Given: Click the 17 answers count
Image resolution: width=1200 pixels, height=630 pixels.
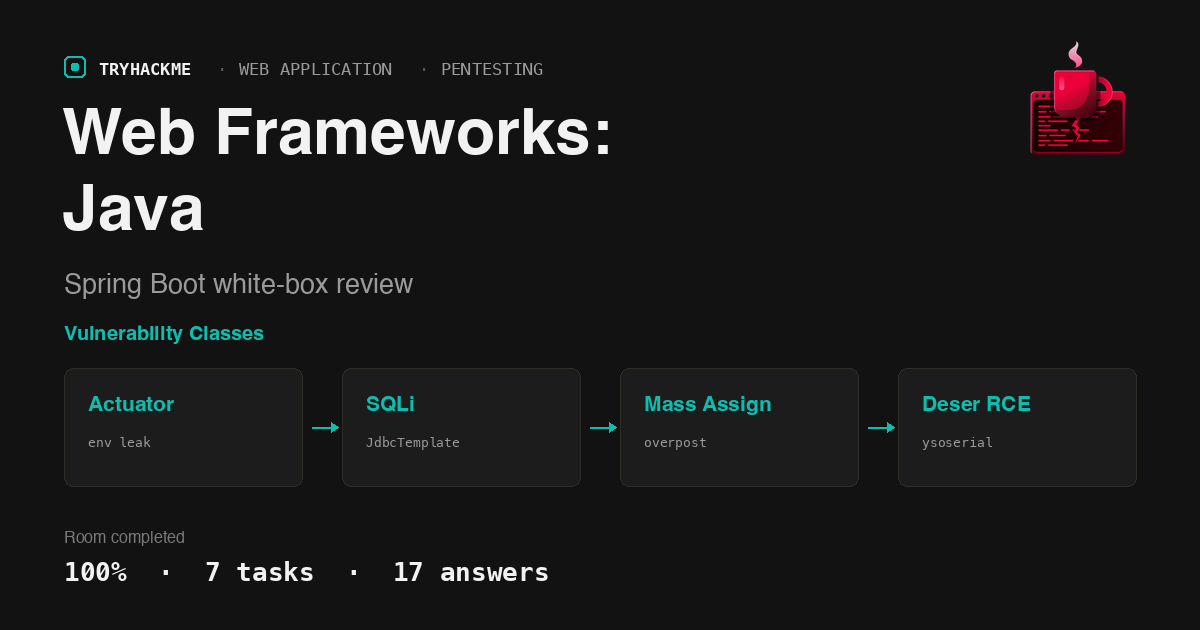Looking at the screenshot, I should [471, 572].
